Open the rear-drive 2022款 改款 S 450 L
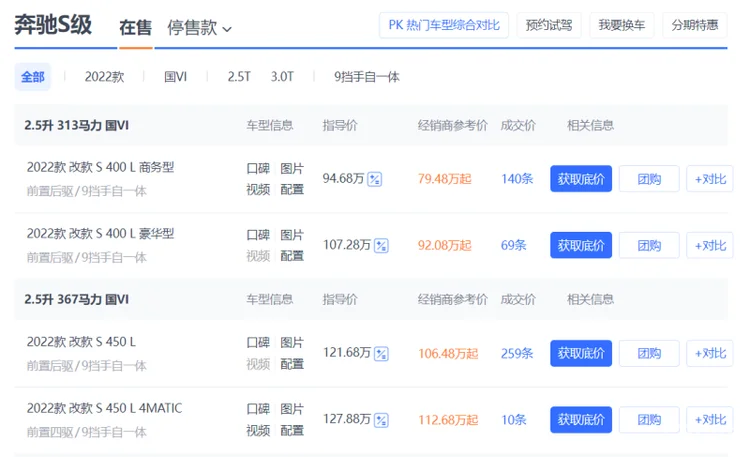The width and height of the screenshot is (750, 457). click(x=81, y=342)
